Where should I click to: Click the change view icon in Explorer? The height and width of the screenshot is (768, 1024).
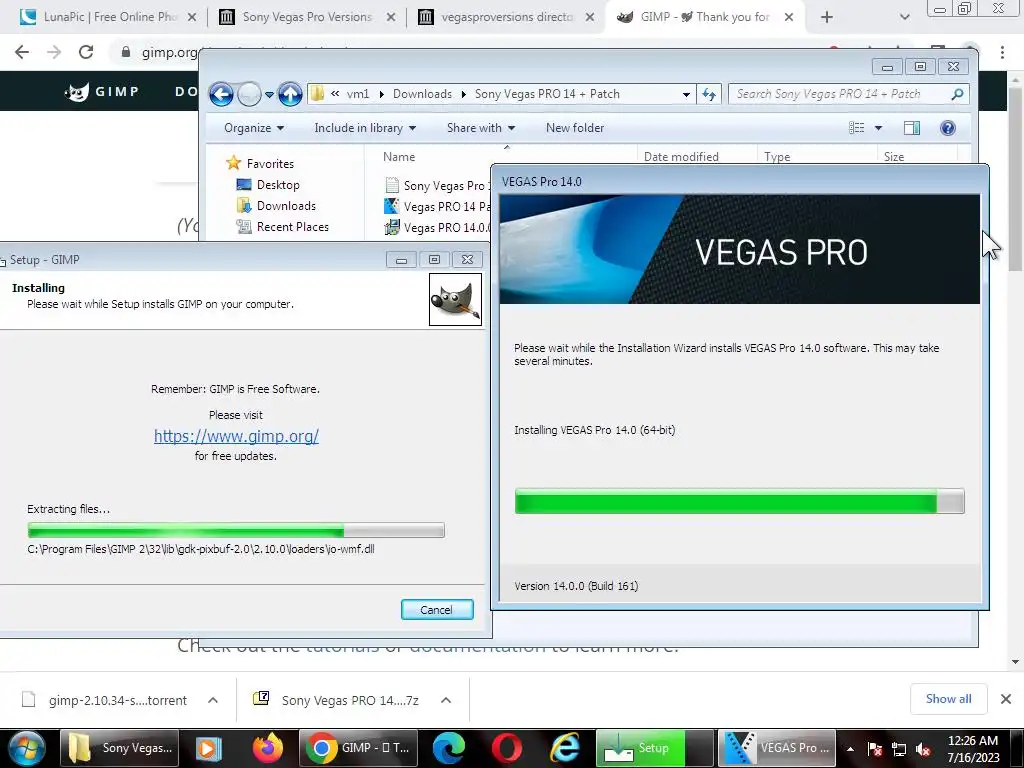point(856,128)
